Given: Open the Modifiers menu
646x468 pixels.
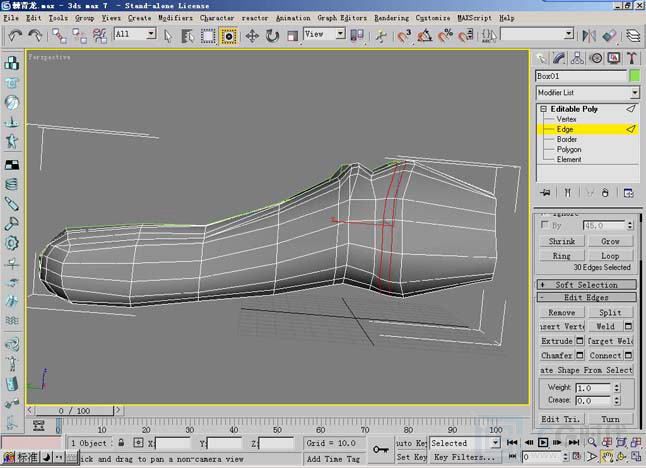Looking at the screenshot, I should pos(175,18).
